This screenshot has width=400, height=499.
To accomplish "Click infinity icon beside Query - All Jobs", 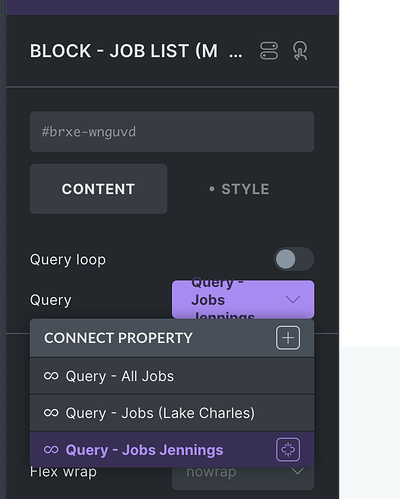I will 51,376.
